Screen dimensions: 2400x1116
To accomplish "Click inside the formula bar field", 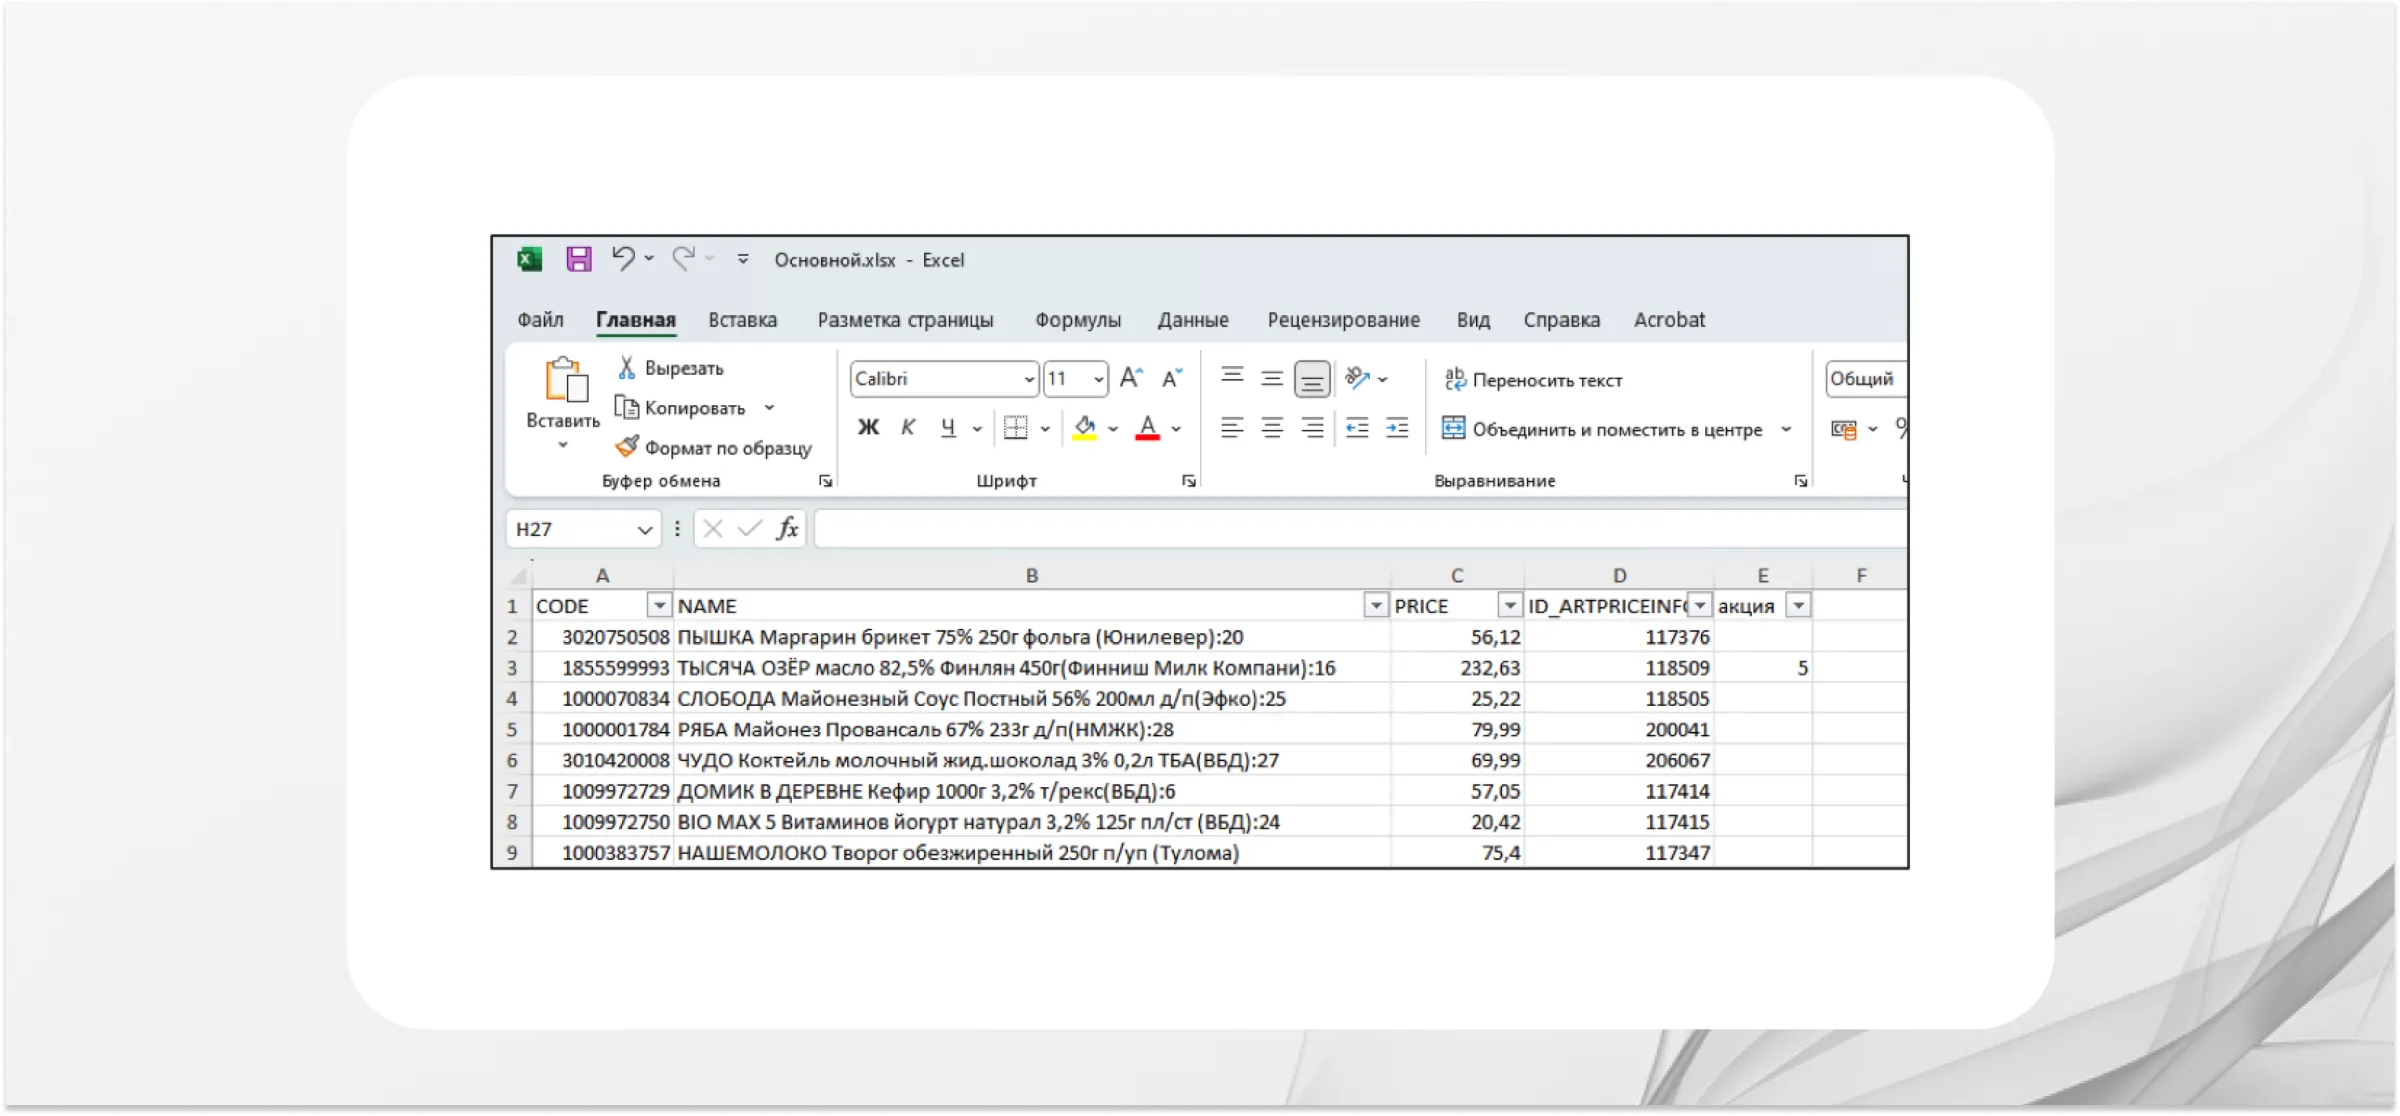I will point(1361,529).
